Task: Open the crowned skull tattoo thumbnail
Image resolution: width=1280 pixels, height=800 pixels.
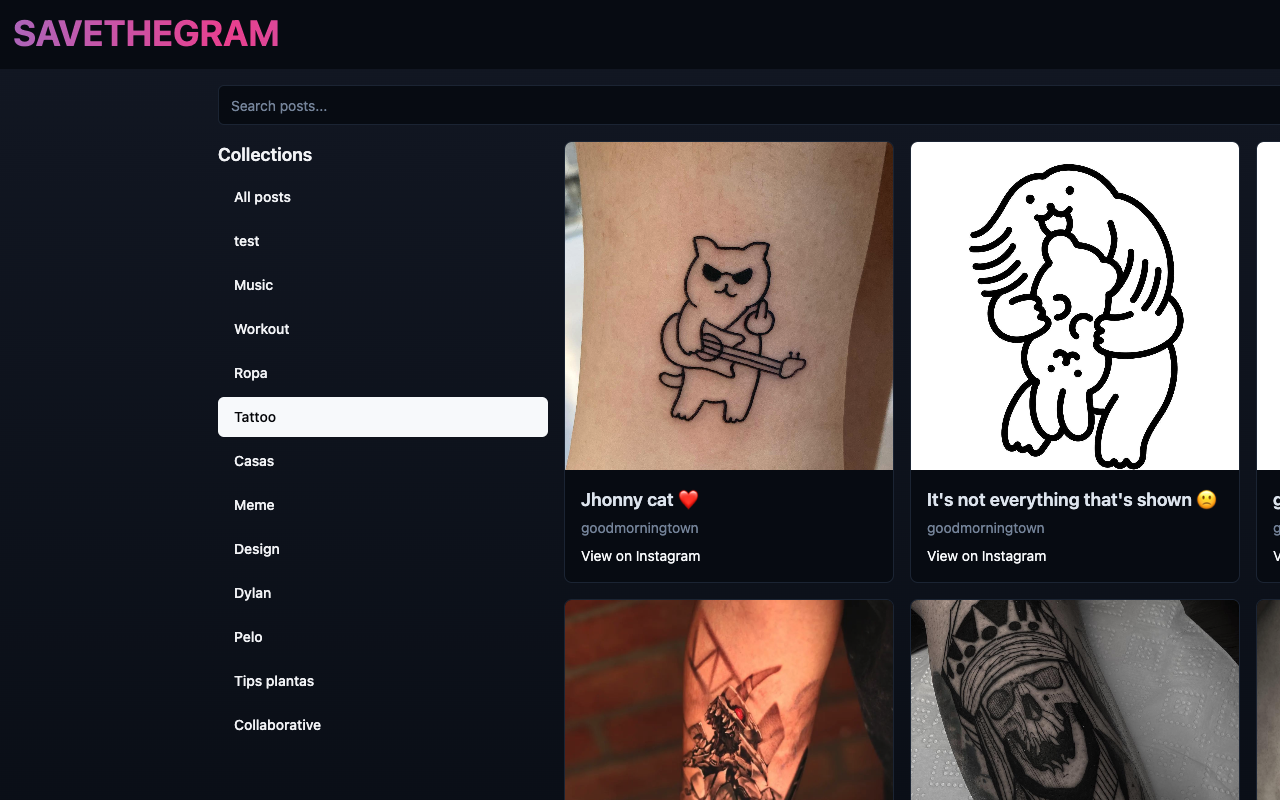Action: coord(1075,700)
